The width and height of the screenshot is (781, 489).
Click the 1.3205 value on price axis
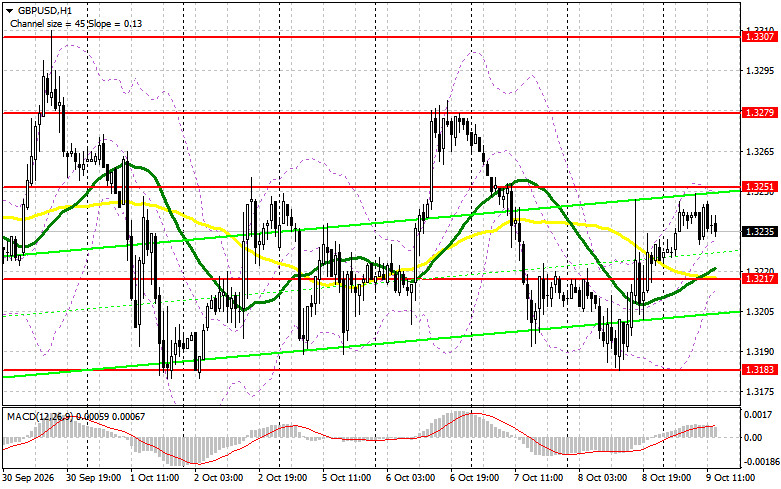[760, 312]
